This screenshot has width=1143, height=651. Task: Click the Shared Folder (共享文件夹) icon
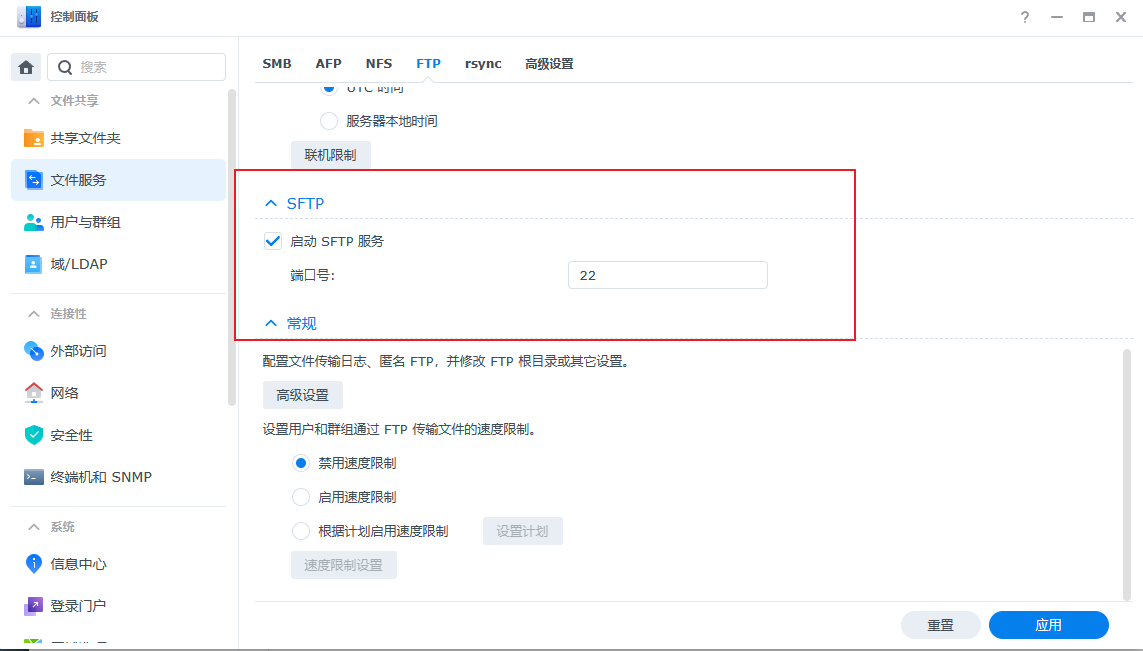[x=34, y=138]
